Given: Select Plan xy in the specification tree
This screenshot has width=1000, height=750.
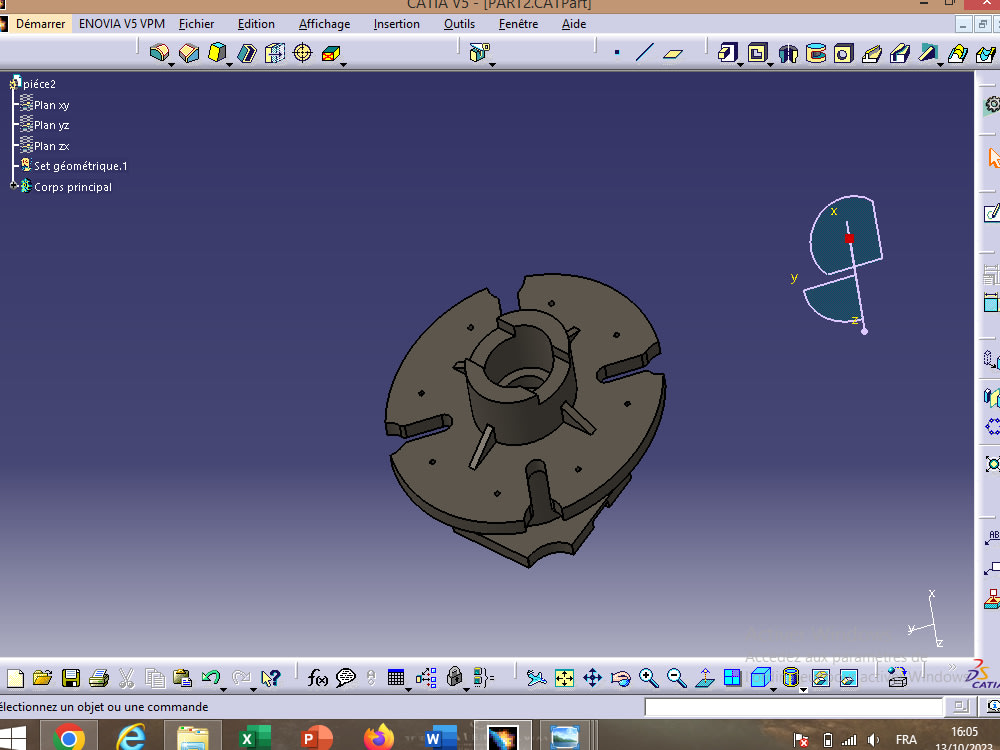Looking at the screenshot, I should coord(52,104).
